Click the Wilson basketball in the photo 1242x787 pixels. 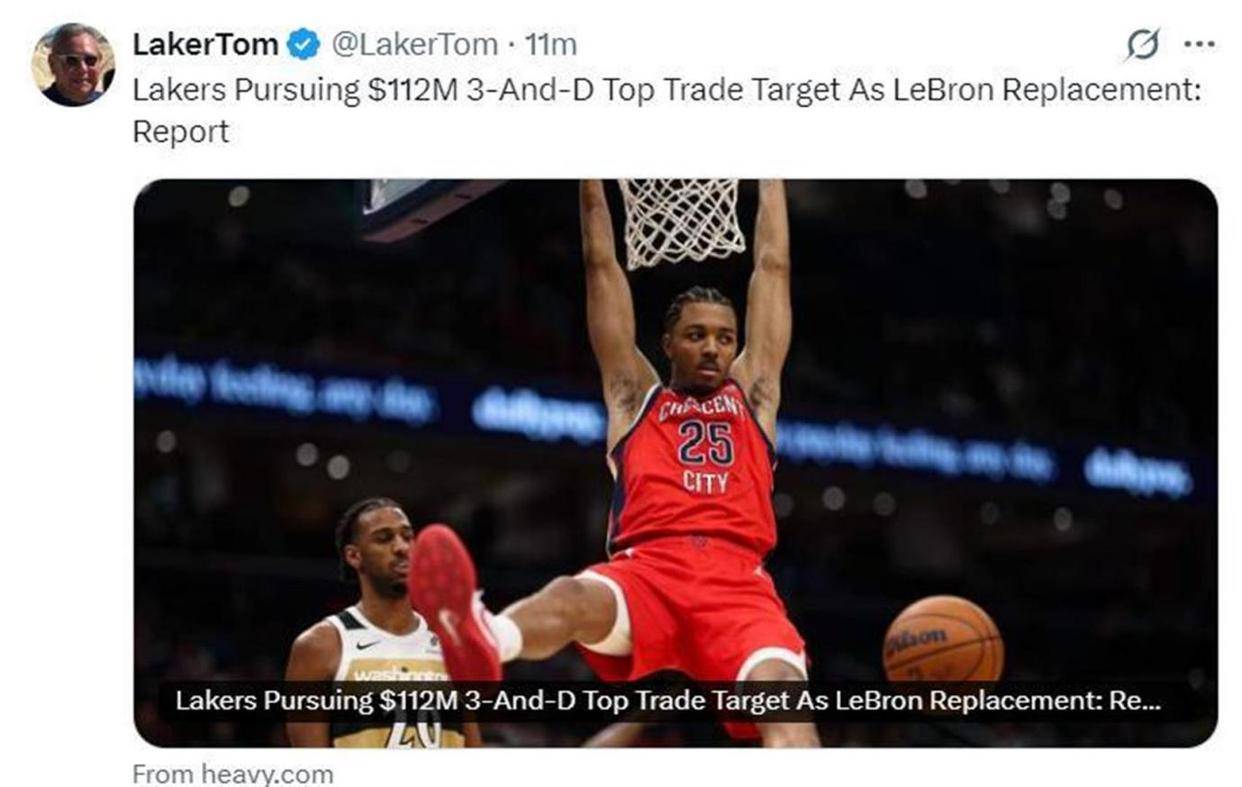pyautogui.click(x=942, y=640)
